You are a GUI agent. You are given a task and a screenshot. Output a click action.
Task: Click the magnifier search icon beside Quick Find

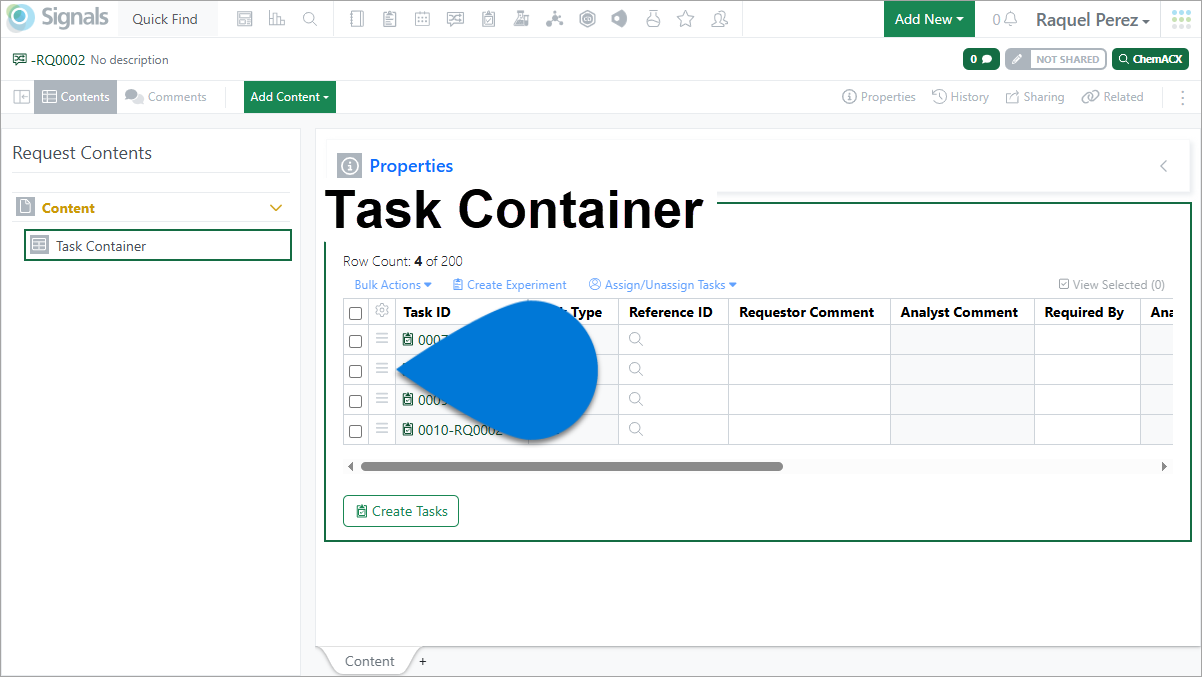(x=310, y=19)
